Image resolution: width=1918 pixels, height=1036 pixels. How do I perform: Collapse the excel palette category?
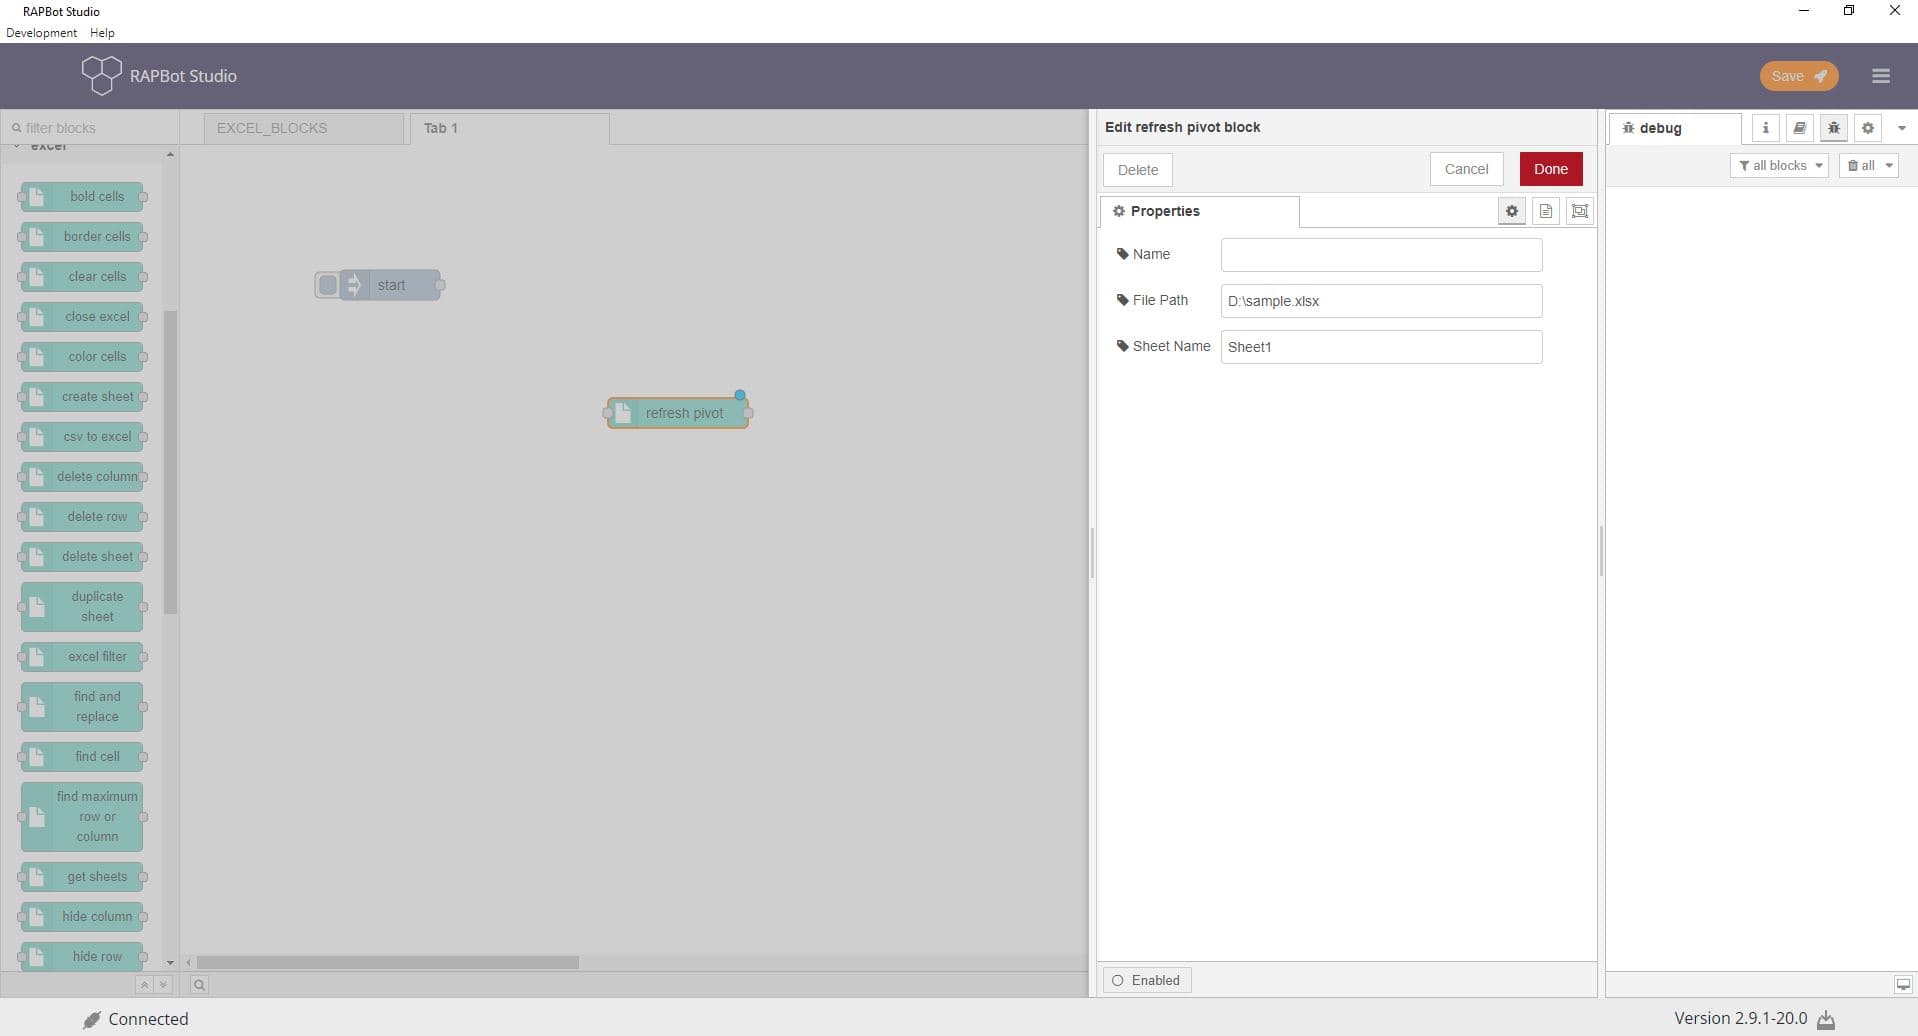[x=48, y=147]
